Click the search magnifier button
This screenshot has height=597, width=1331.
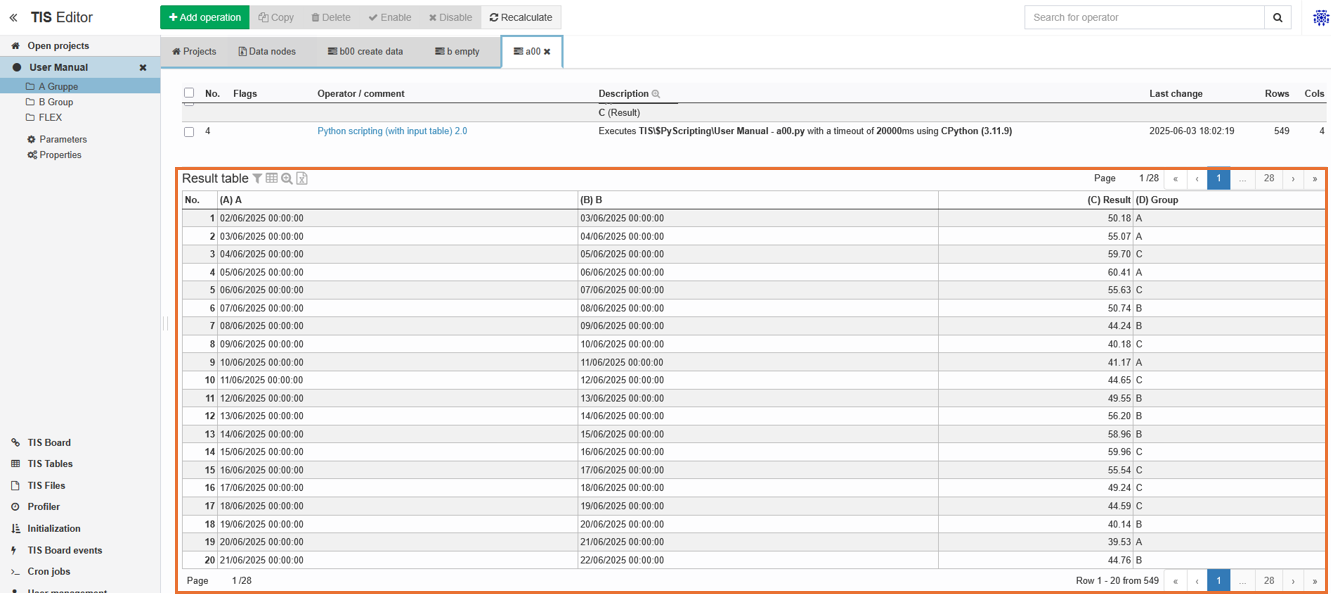[x=1278, y=17]
